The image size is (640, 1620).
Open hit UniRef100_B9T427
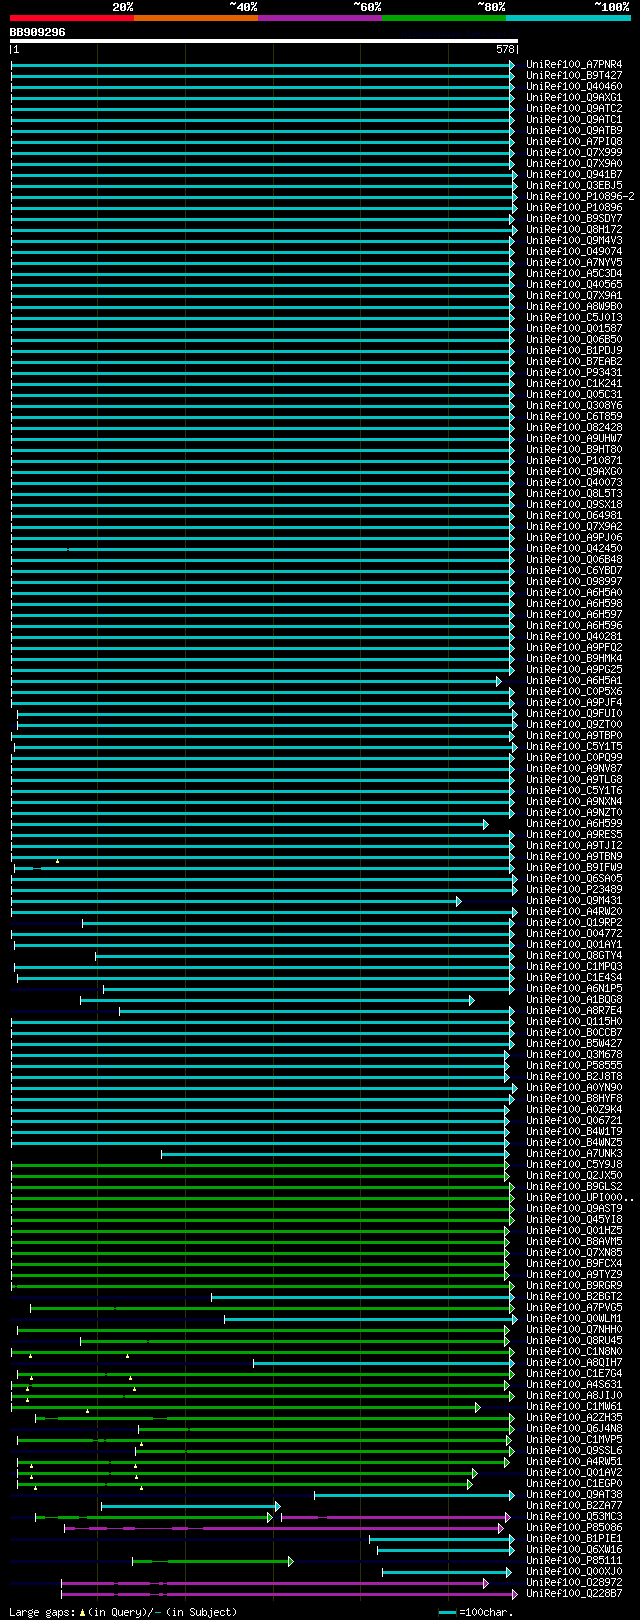tap(574, 76)
